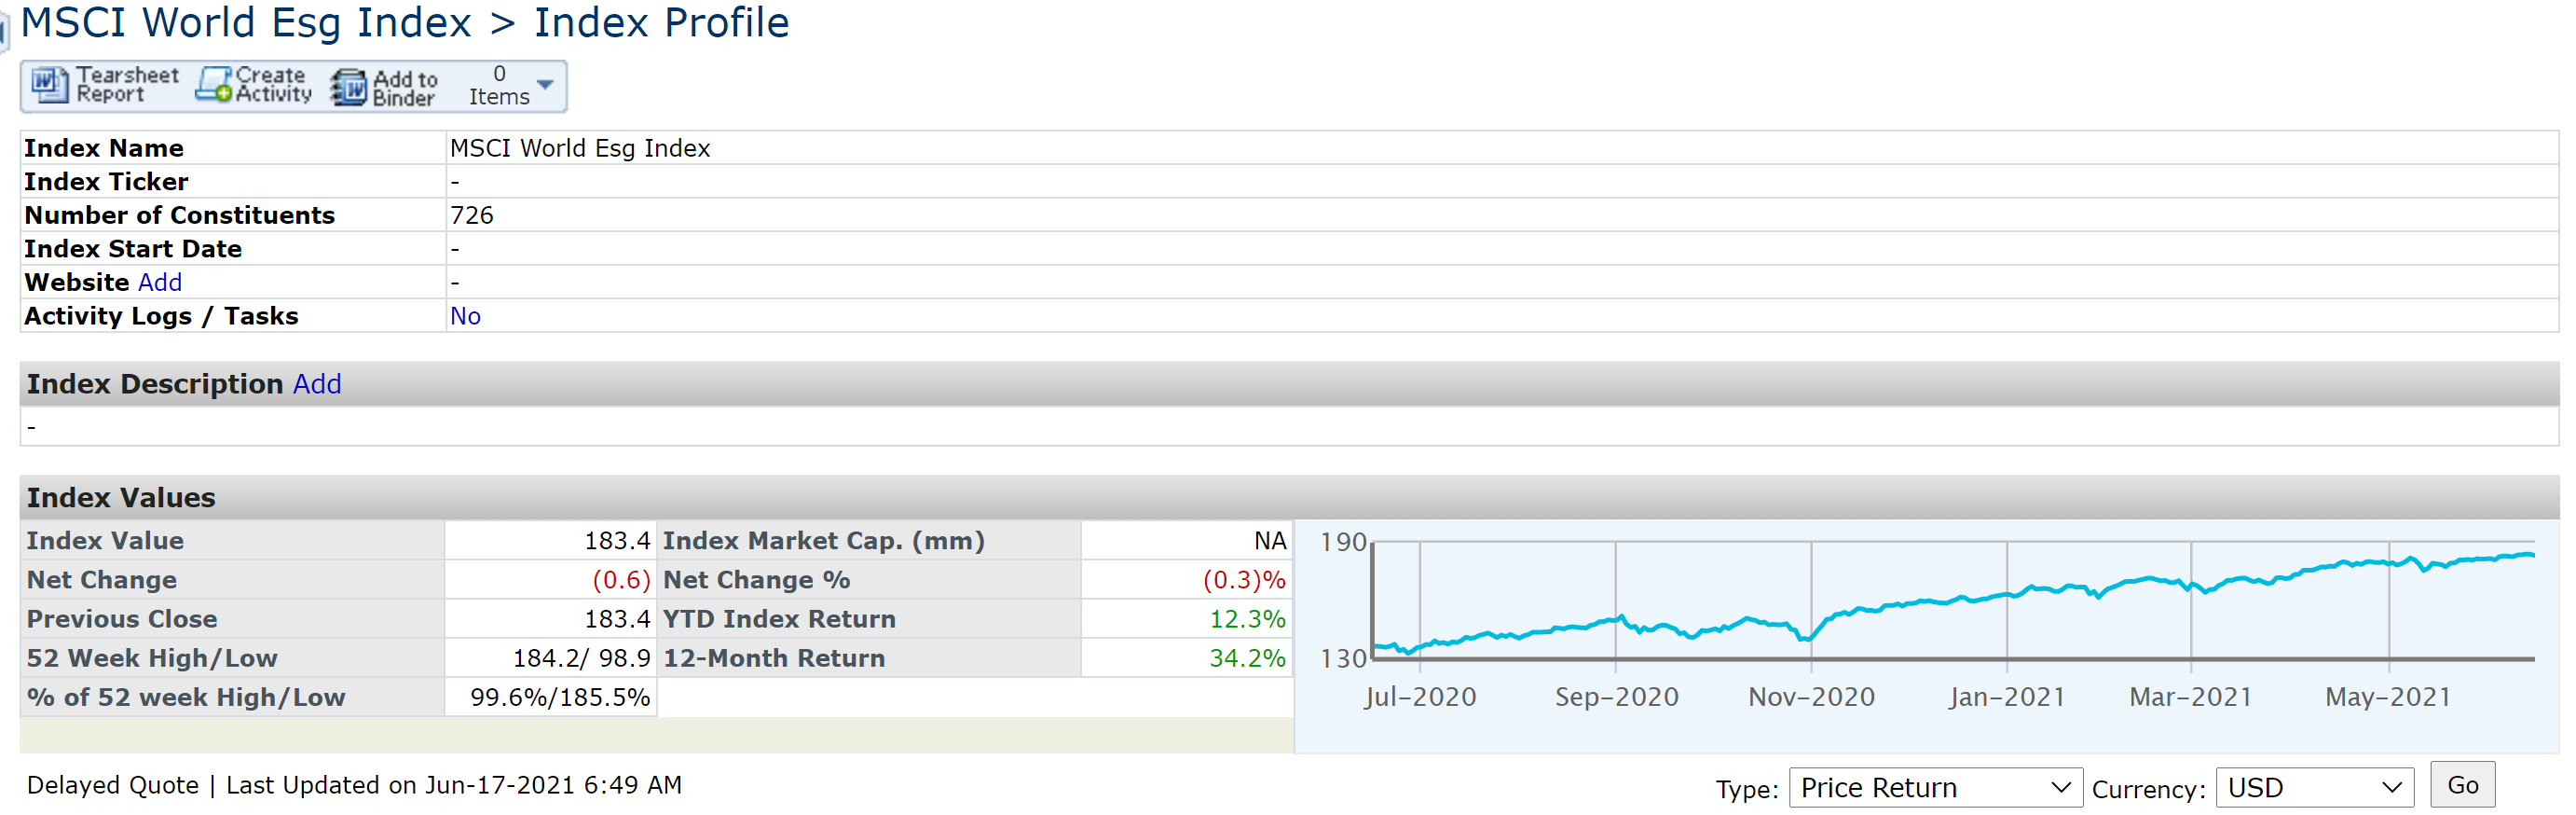Click the Index Ticker label
This screenshot has width=2576, height=815.
[106, 182]
